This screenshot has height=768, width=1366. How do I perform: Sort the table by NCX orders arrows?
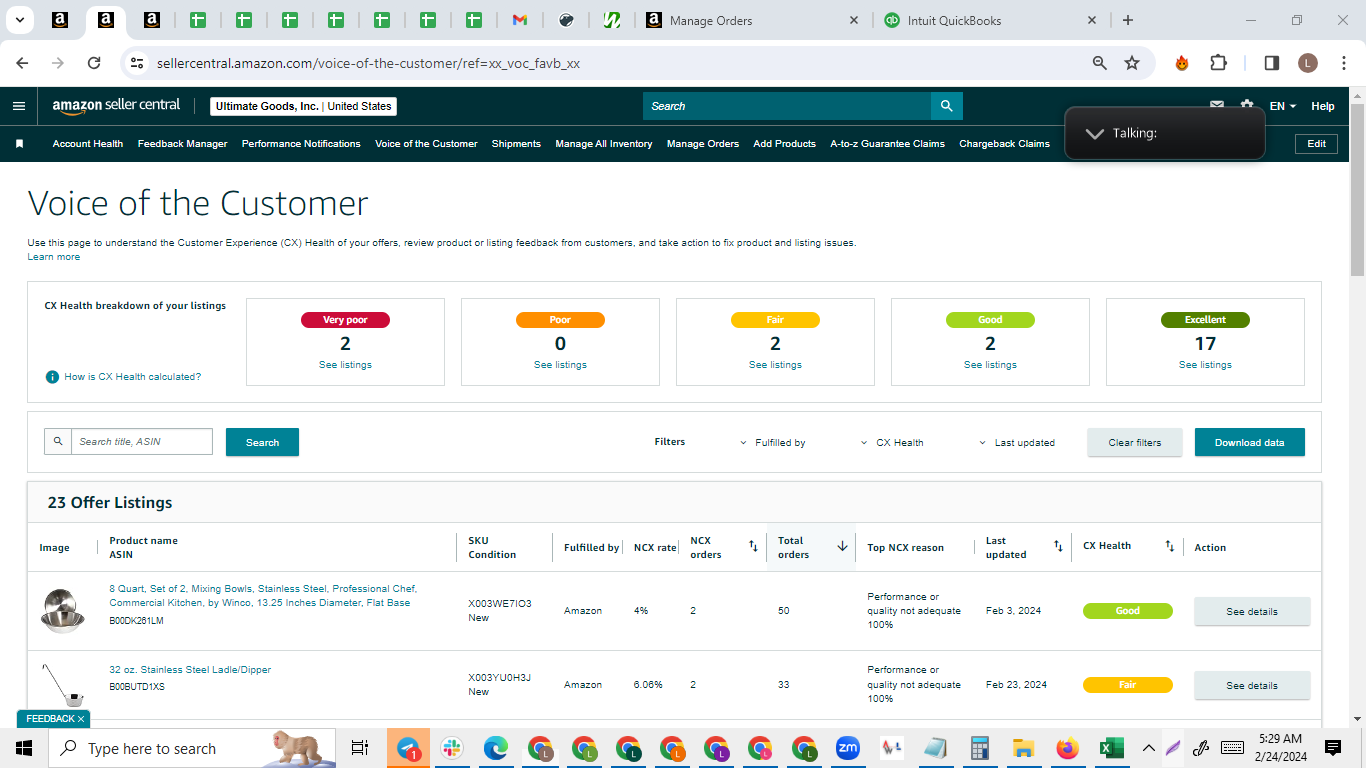coord(753,547)
